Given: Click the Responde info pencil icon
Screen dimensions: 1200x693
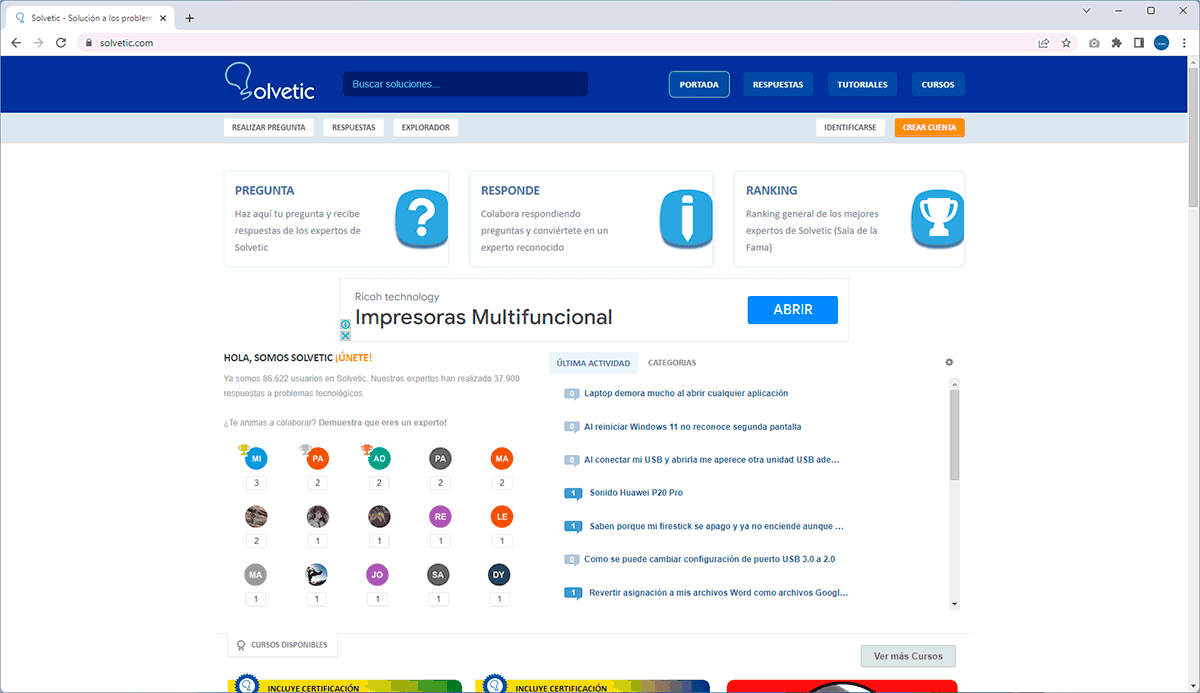Looking at the screenshot, I should 686,218.
